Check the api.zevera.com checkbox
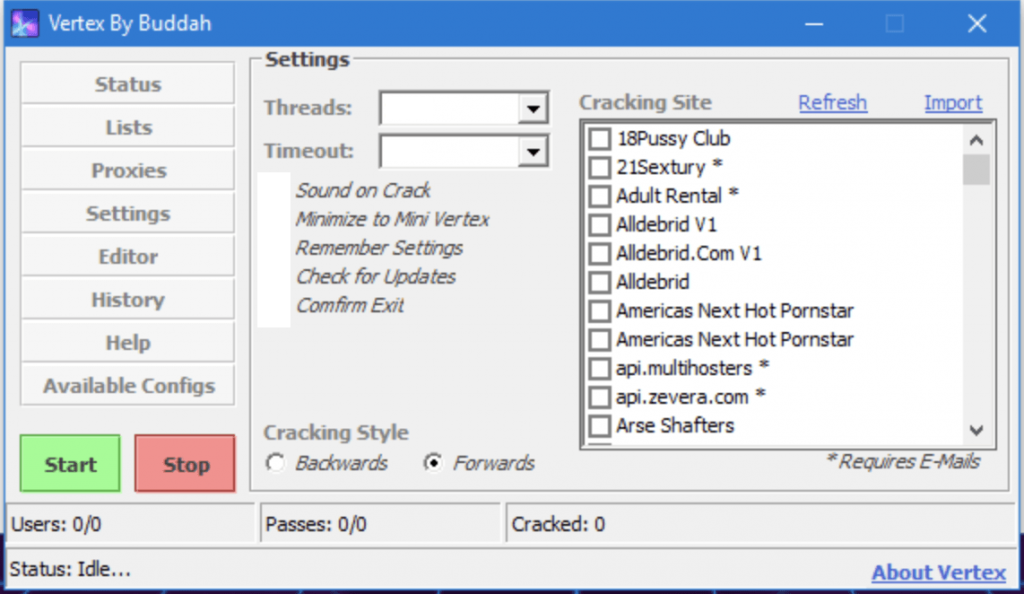1024x594 pixels. 599,397
